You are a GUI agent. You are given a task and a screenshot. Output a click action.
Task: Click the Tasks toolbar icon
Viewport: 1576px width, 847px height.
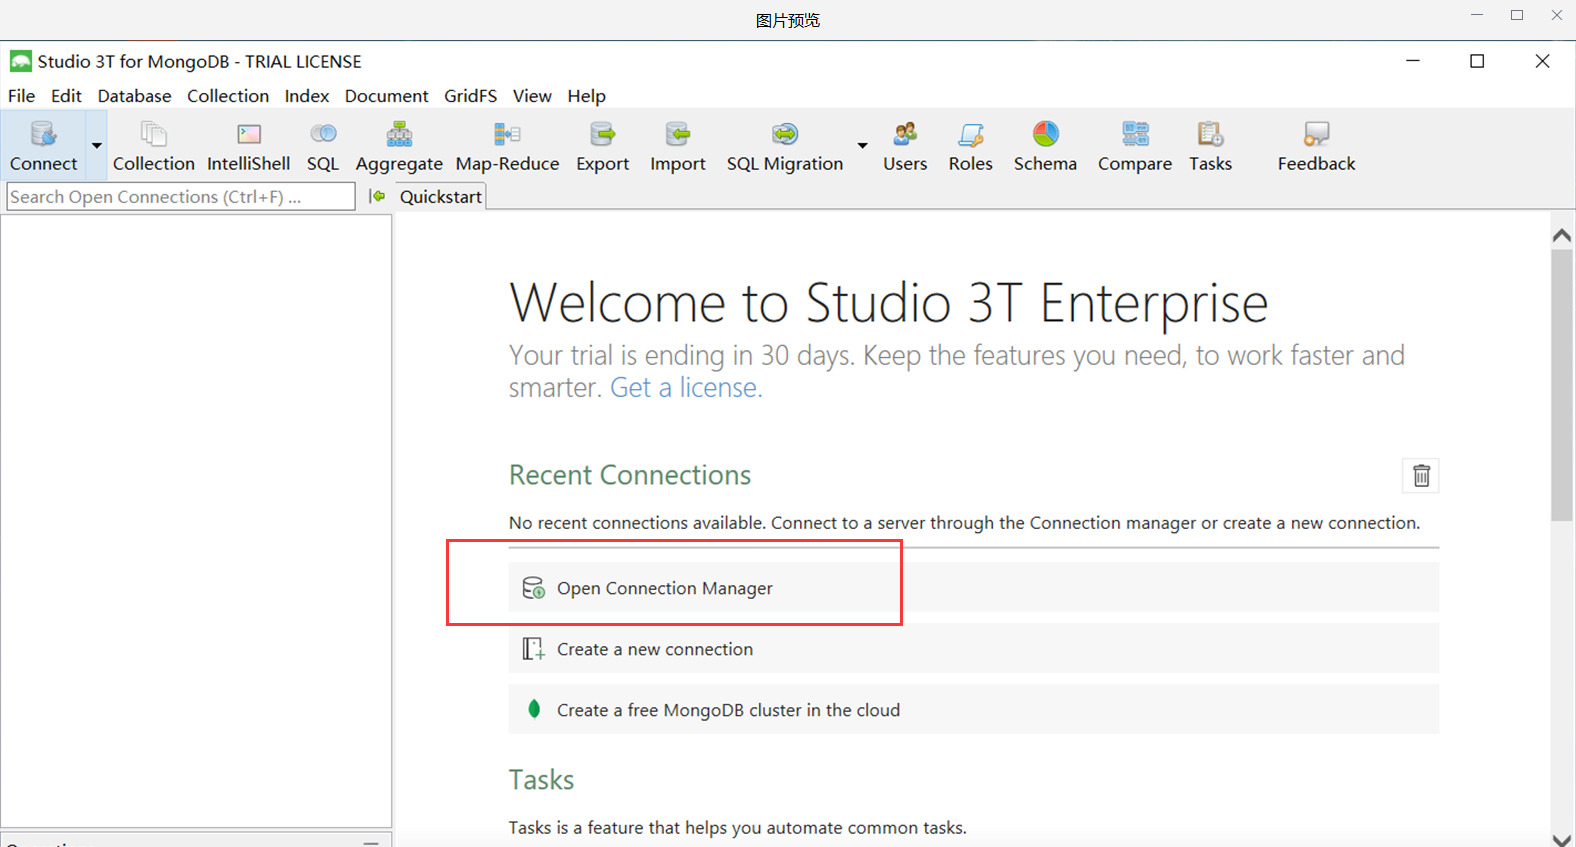click(1210, 146)
